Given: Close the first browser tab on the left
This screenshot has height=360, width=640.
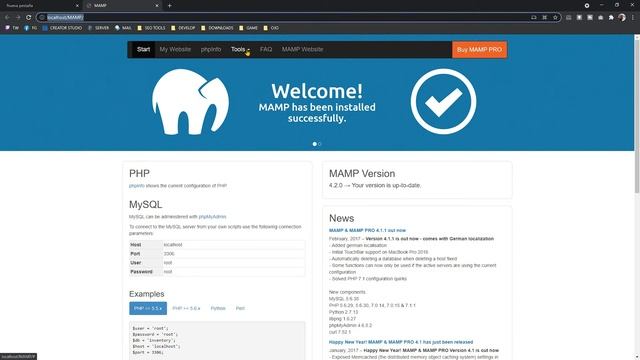Looking at the screenshot, I should (x=78, y=6).
